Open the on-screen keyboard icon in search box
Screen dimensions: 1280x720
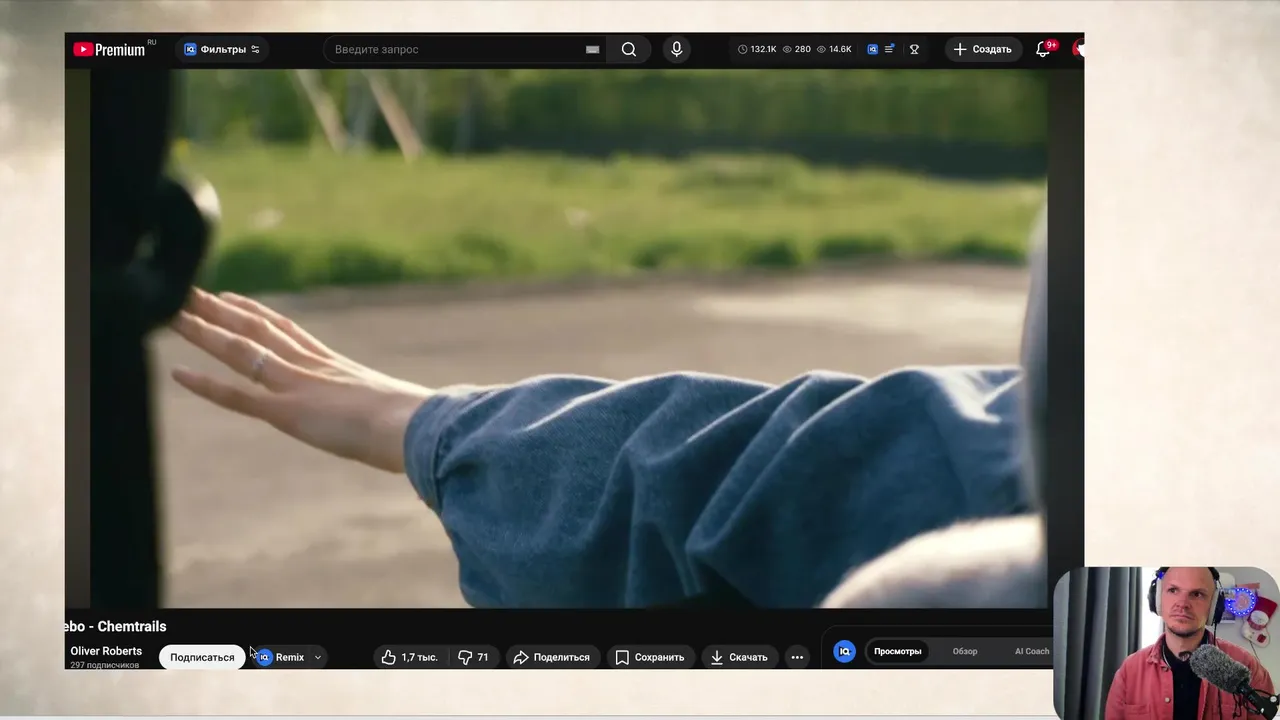click(x=592, y=49)
